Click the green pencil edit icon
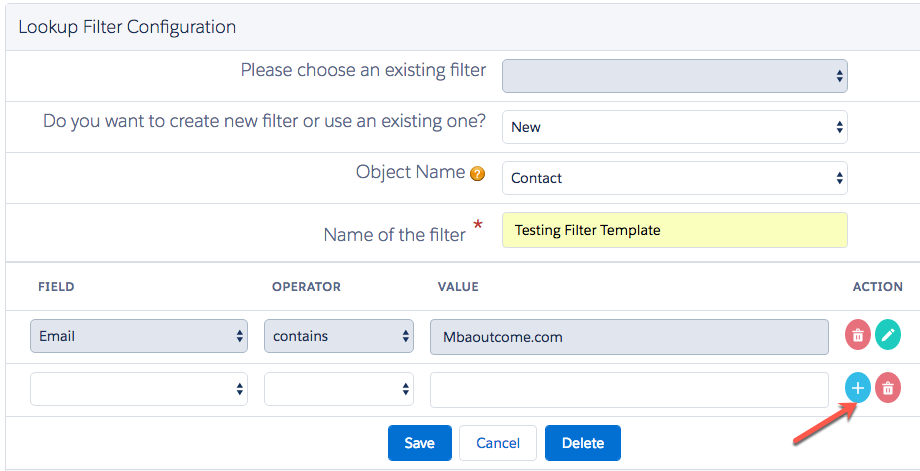The image size is (920, 471). pyautogui.click(x=888, y=336)
